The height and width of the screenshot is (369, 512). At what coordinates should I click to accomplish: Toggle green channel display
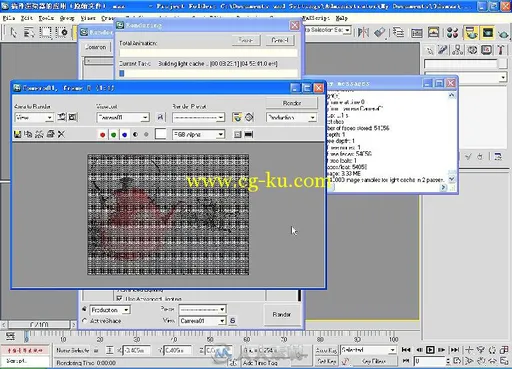114,135
